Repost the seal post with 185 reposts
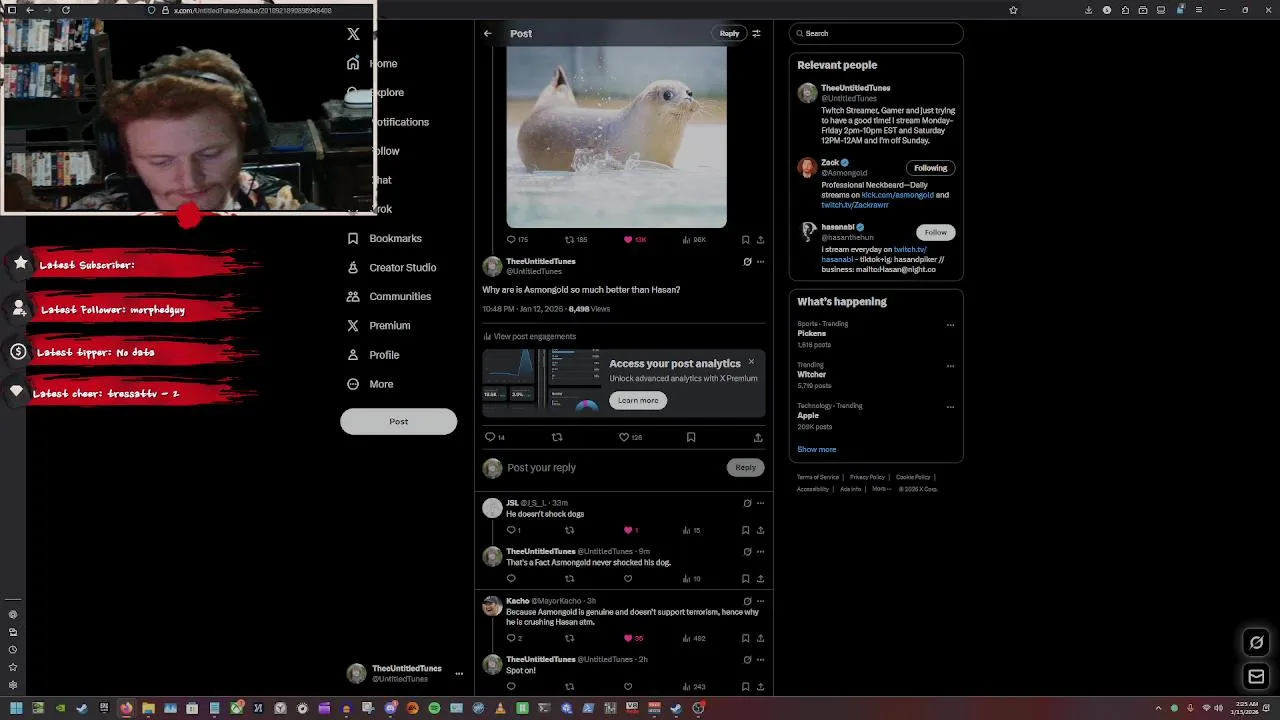This screenshot has width=1280, height=720. tap(576, 240)
